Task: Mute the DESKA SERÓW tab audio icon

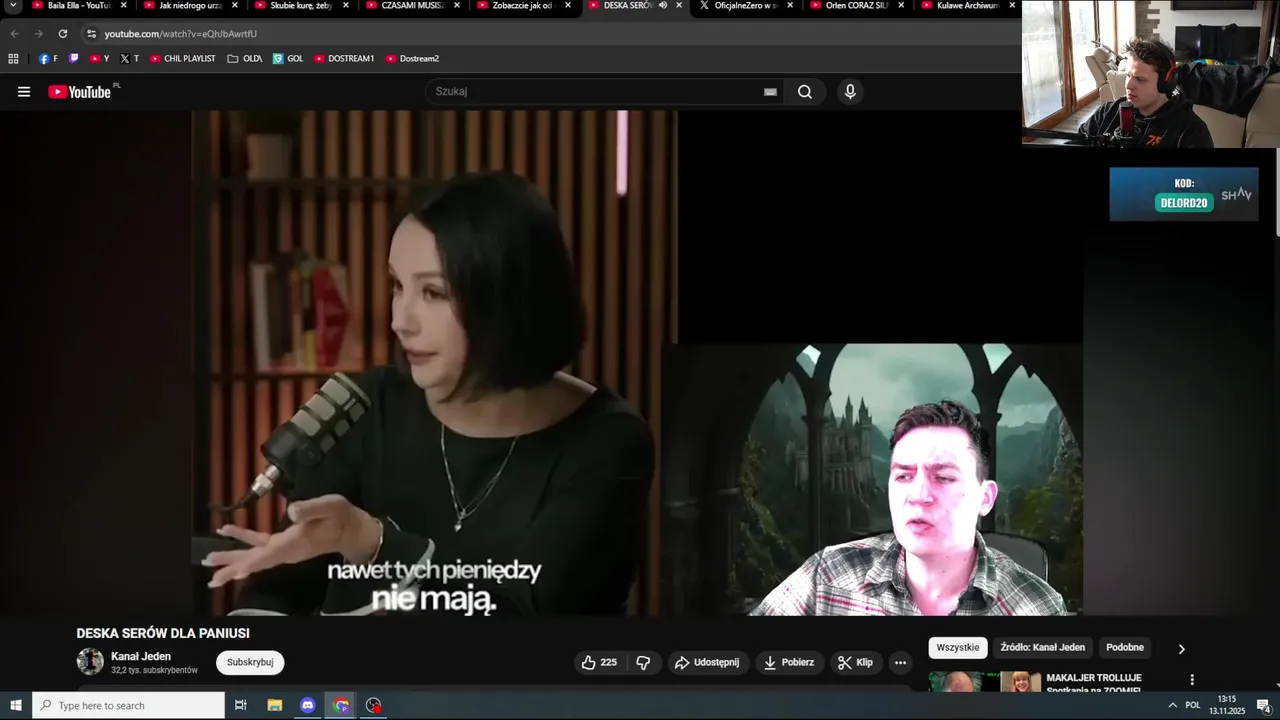Action: [x=663, y=5]
